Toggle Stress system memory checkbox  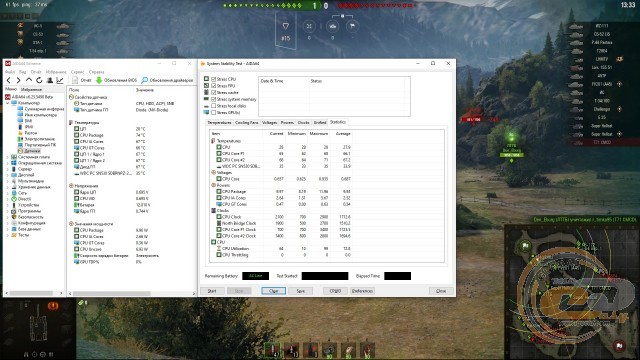[x=213, y=99]
